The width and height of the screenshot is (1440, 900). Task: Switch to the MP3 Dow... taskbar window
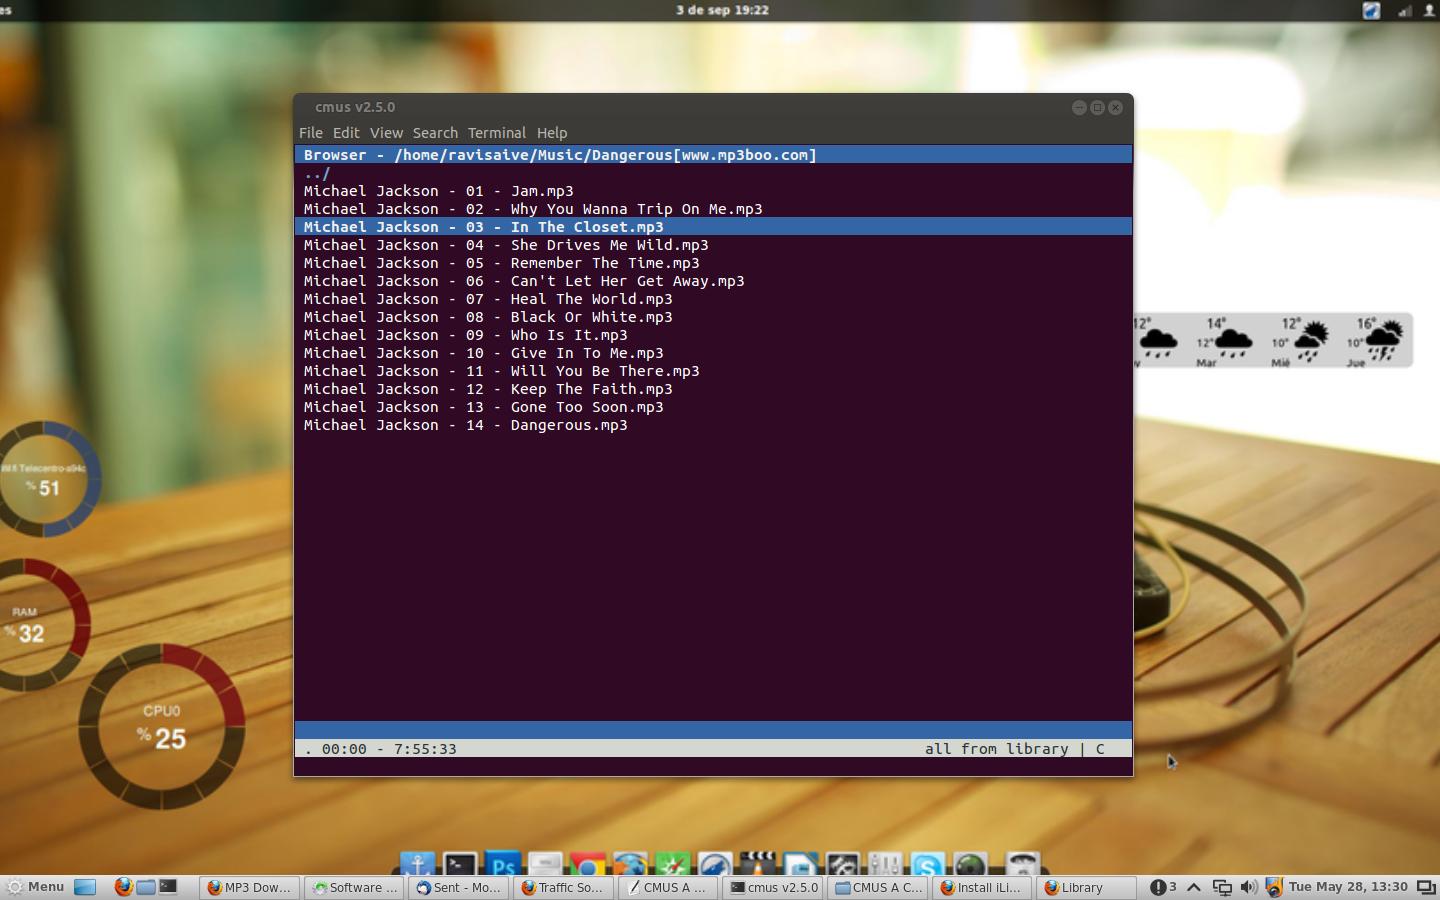tap(249, 887)
